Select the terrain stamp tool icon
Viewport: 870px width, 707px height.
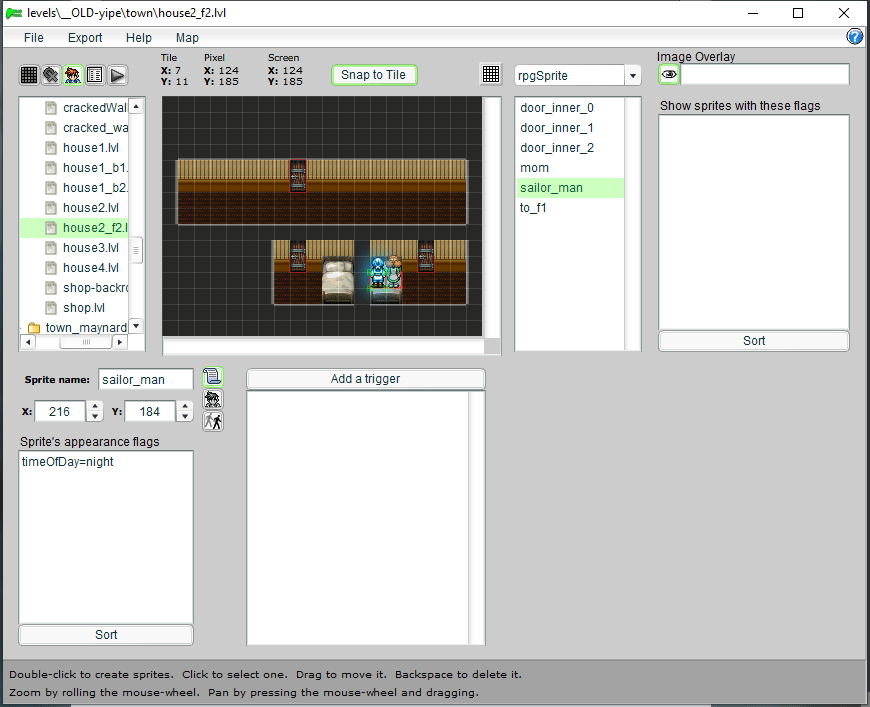pos(51,75)
